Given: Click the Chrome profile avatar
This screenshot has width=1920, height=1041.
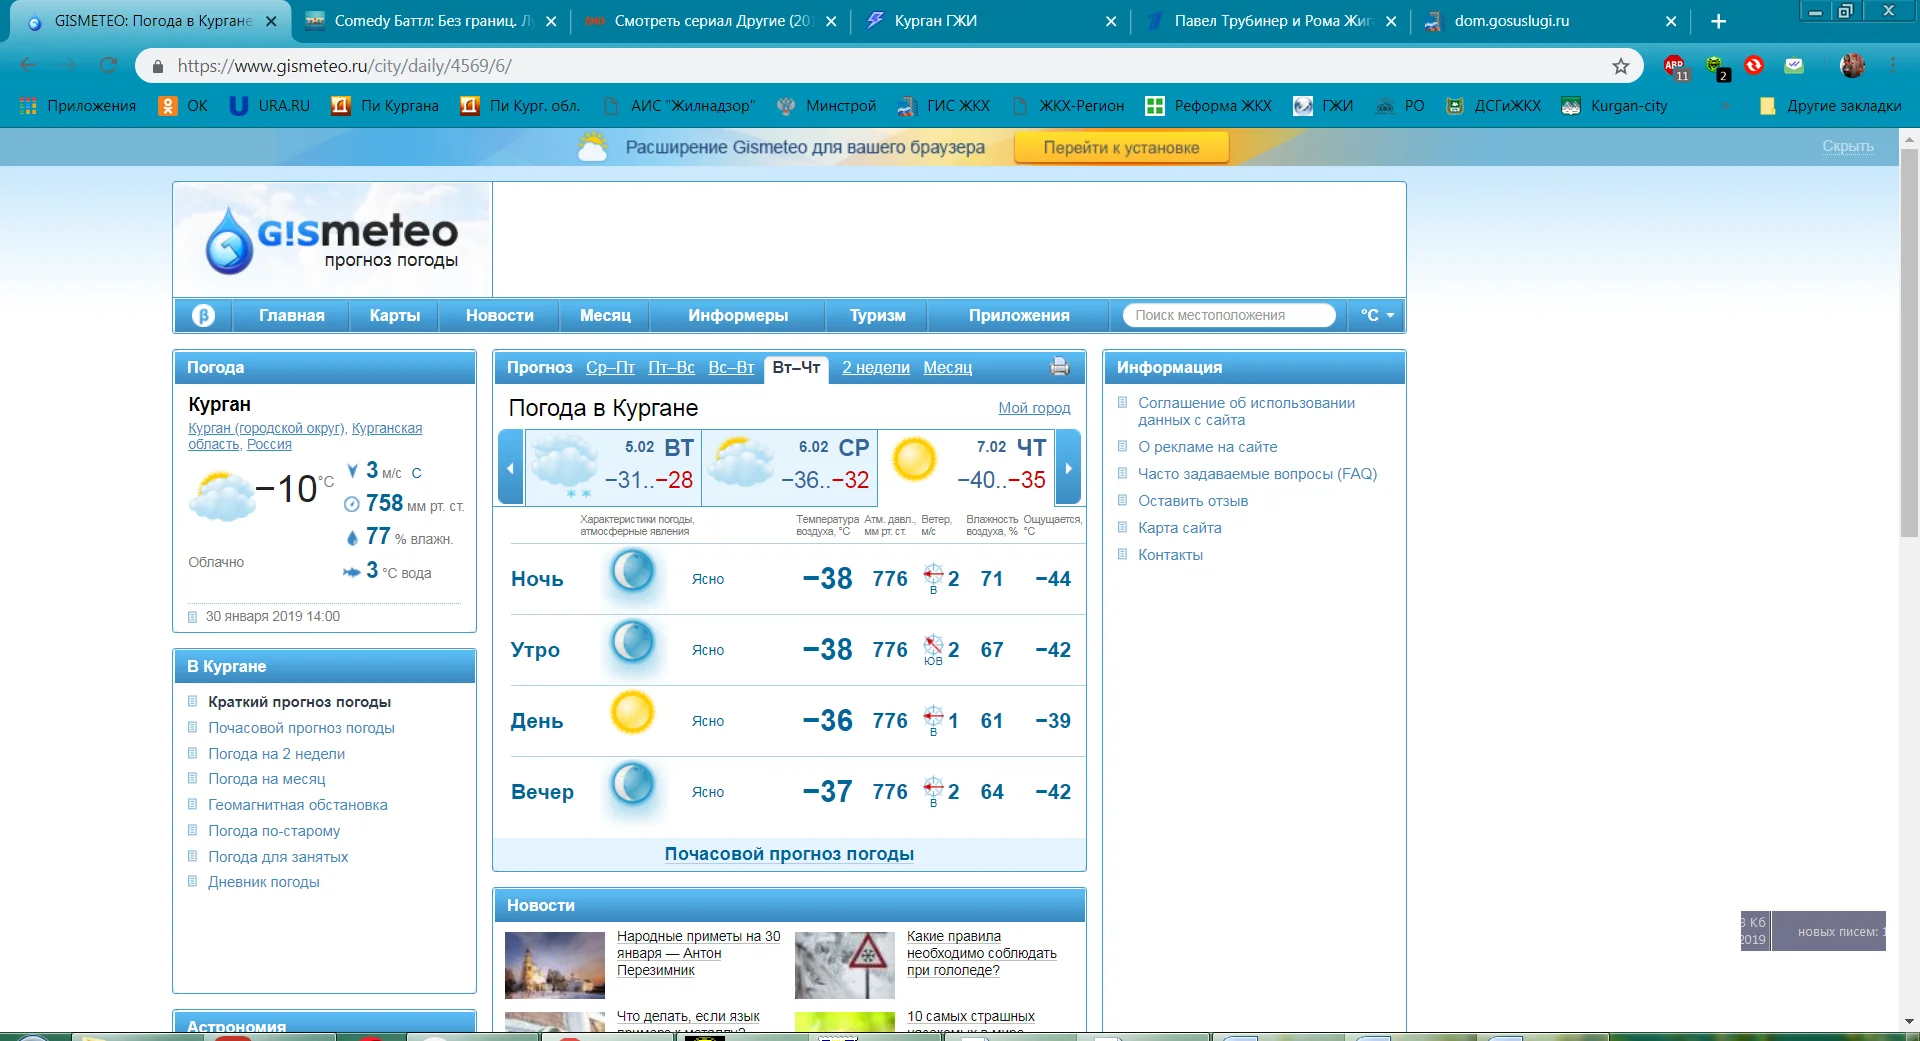Looking at the screenshot, I should pyautogui.click(x=1852, y=66).
